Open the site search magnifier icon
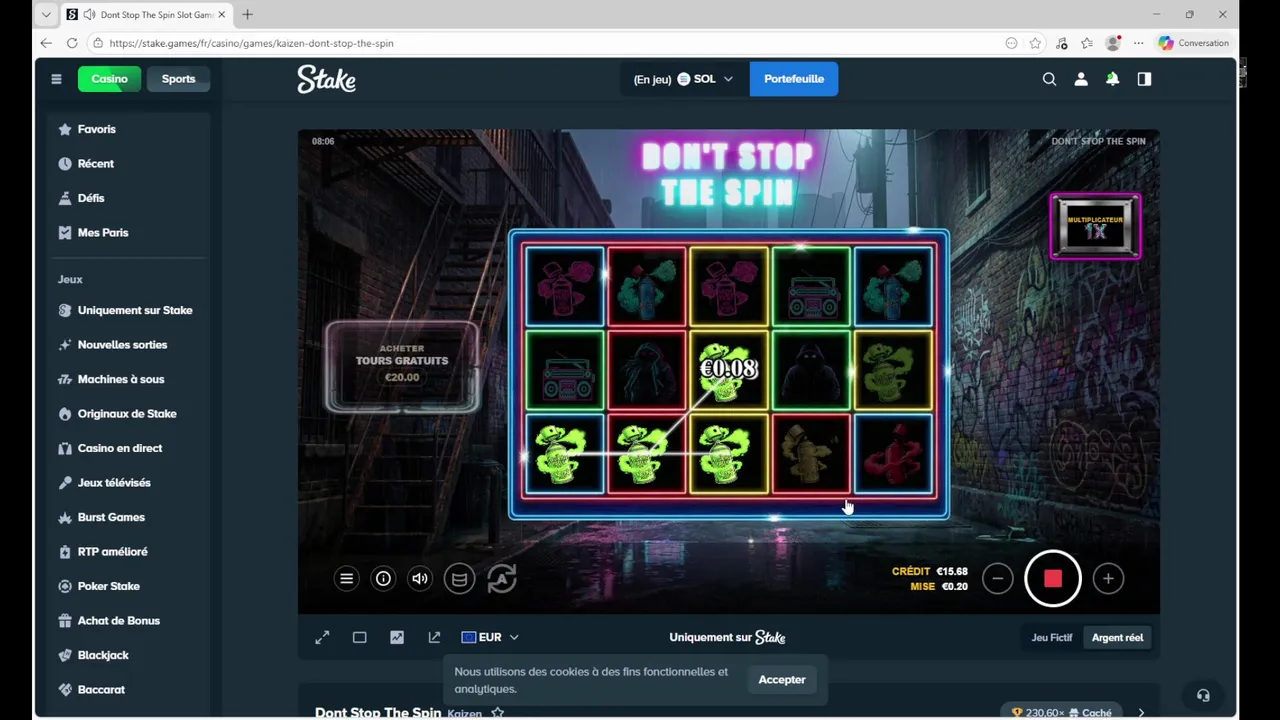The image size is (1280, 720). pyautogui.click(x=1049, y=79)
